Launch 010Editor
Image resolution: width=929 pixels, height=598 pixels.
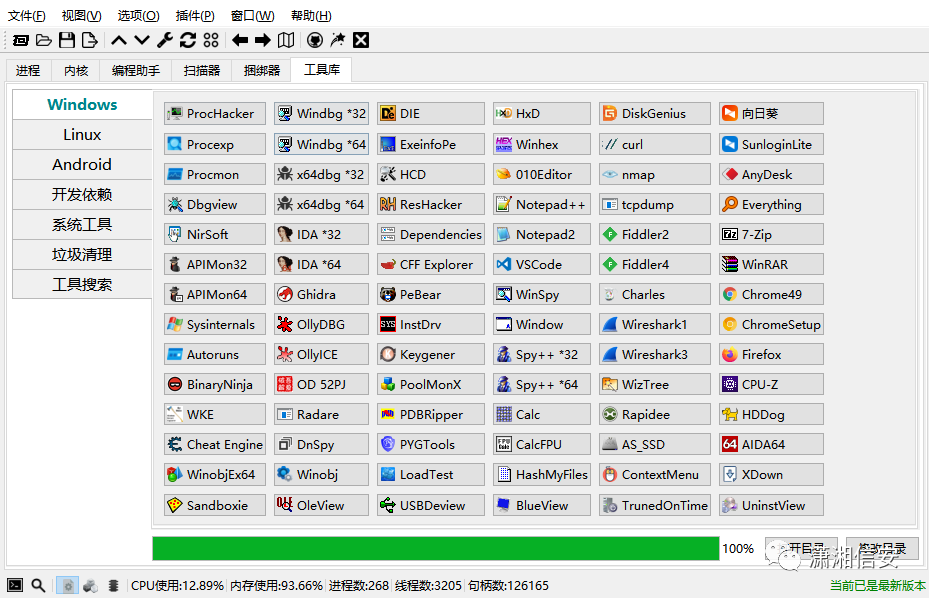(x=542, y=174)
